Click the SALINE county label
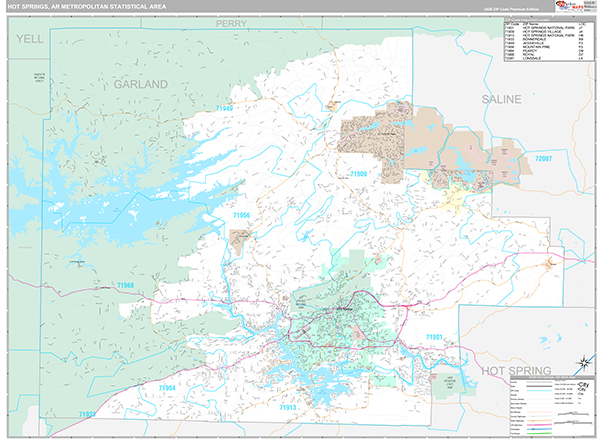The height and width of the screenshot is (439, 600). [x=501, y=100]
